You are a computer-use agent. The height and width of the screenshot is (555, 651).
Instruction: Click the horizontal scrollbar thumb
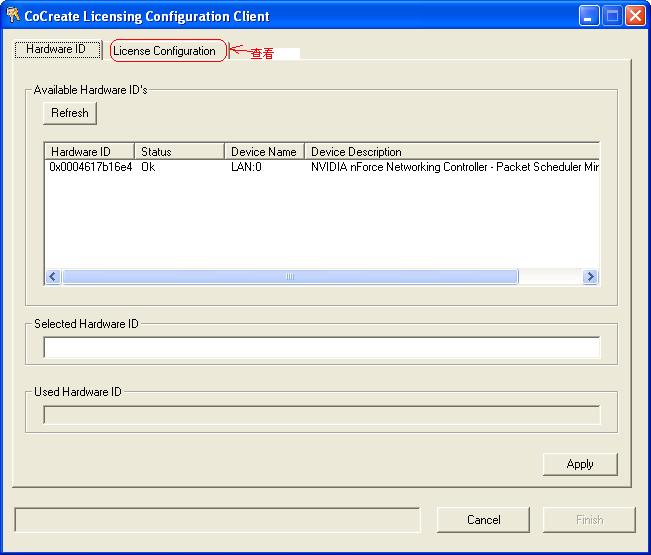pyautogui.click(x=290, y=276)
